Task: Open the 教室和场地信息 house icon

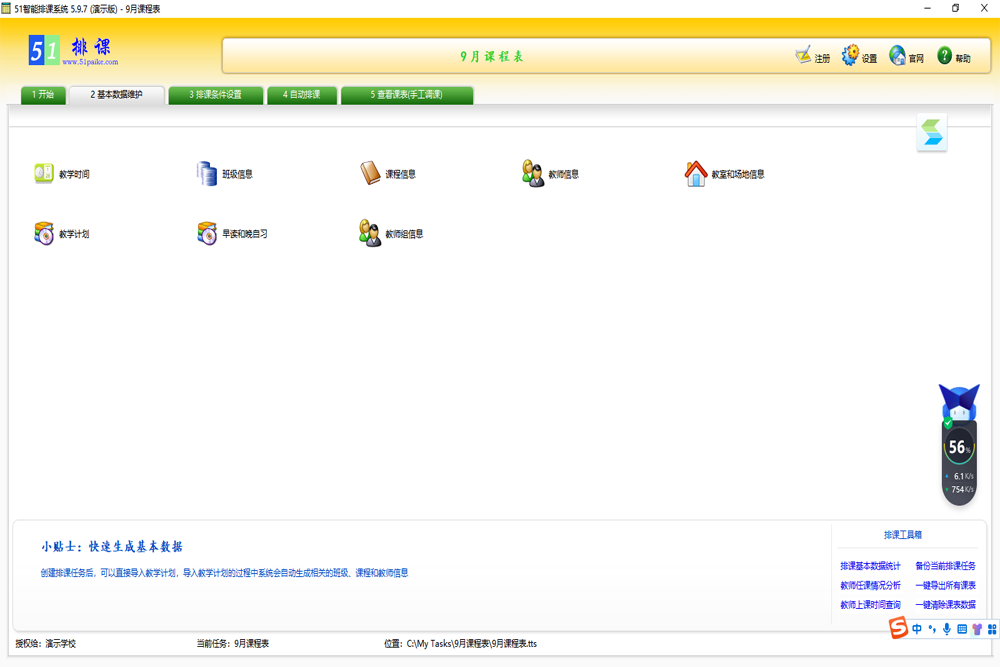Action: 696,174
